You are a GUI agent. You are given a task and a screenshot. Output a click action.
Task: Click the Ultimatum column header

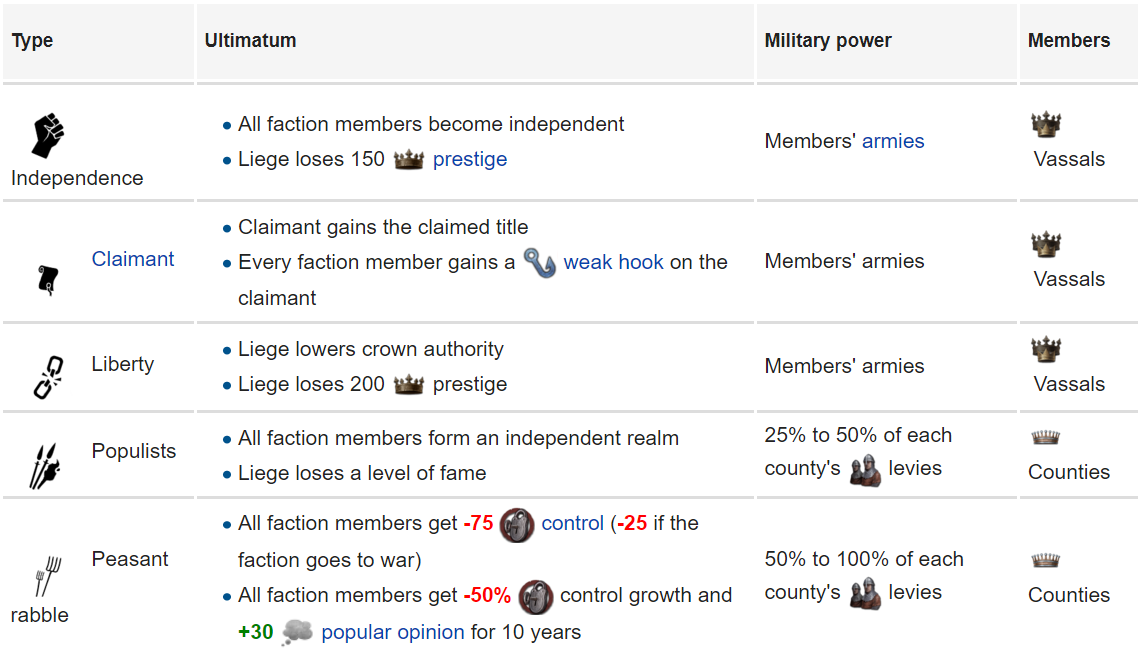pos(250,41)
